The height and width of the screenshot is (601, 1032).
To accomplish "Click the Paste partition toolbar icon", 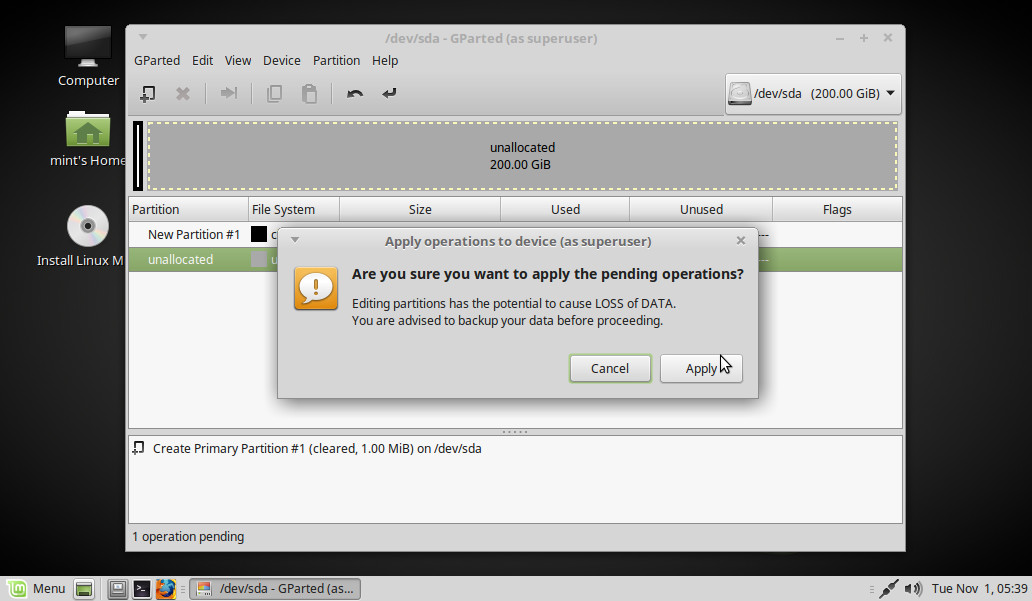I will (310, 93).
